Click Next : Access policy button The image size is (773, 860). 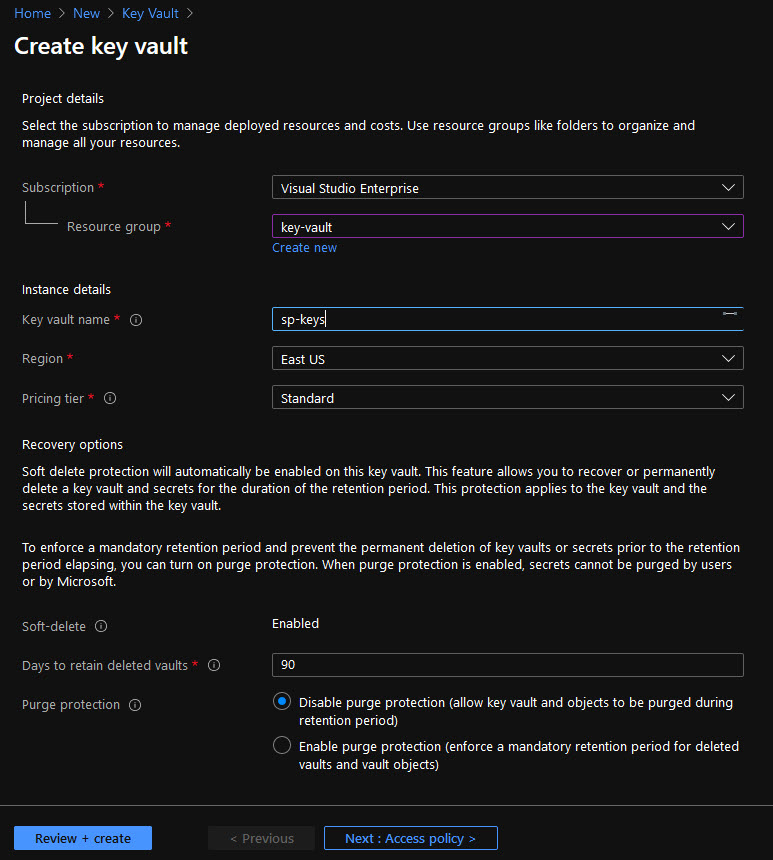(x=410, y=838)
